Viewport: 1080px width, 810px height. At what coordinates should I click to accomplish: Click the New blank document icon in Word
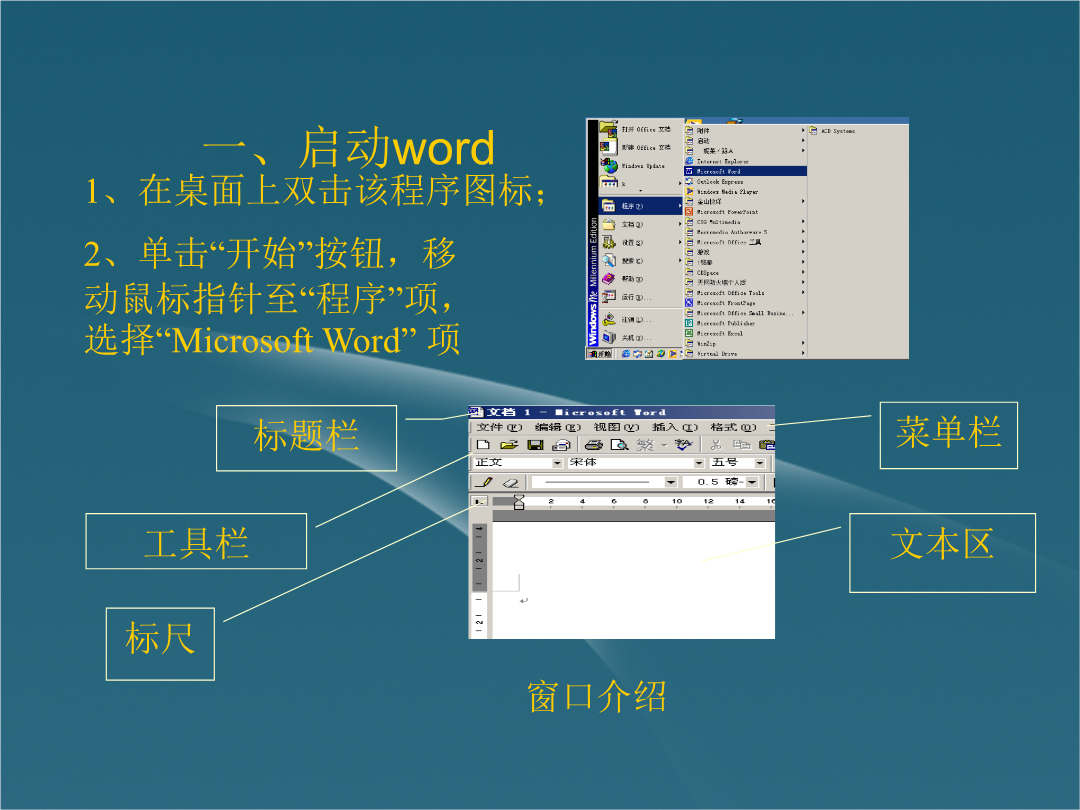click(x=484, y=445)
